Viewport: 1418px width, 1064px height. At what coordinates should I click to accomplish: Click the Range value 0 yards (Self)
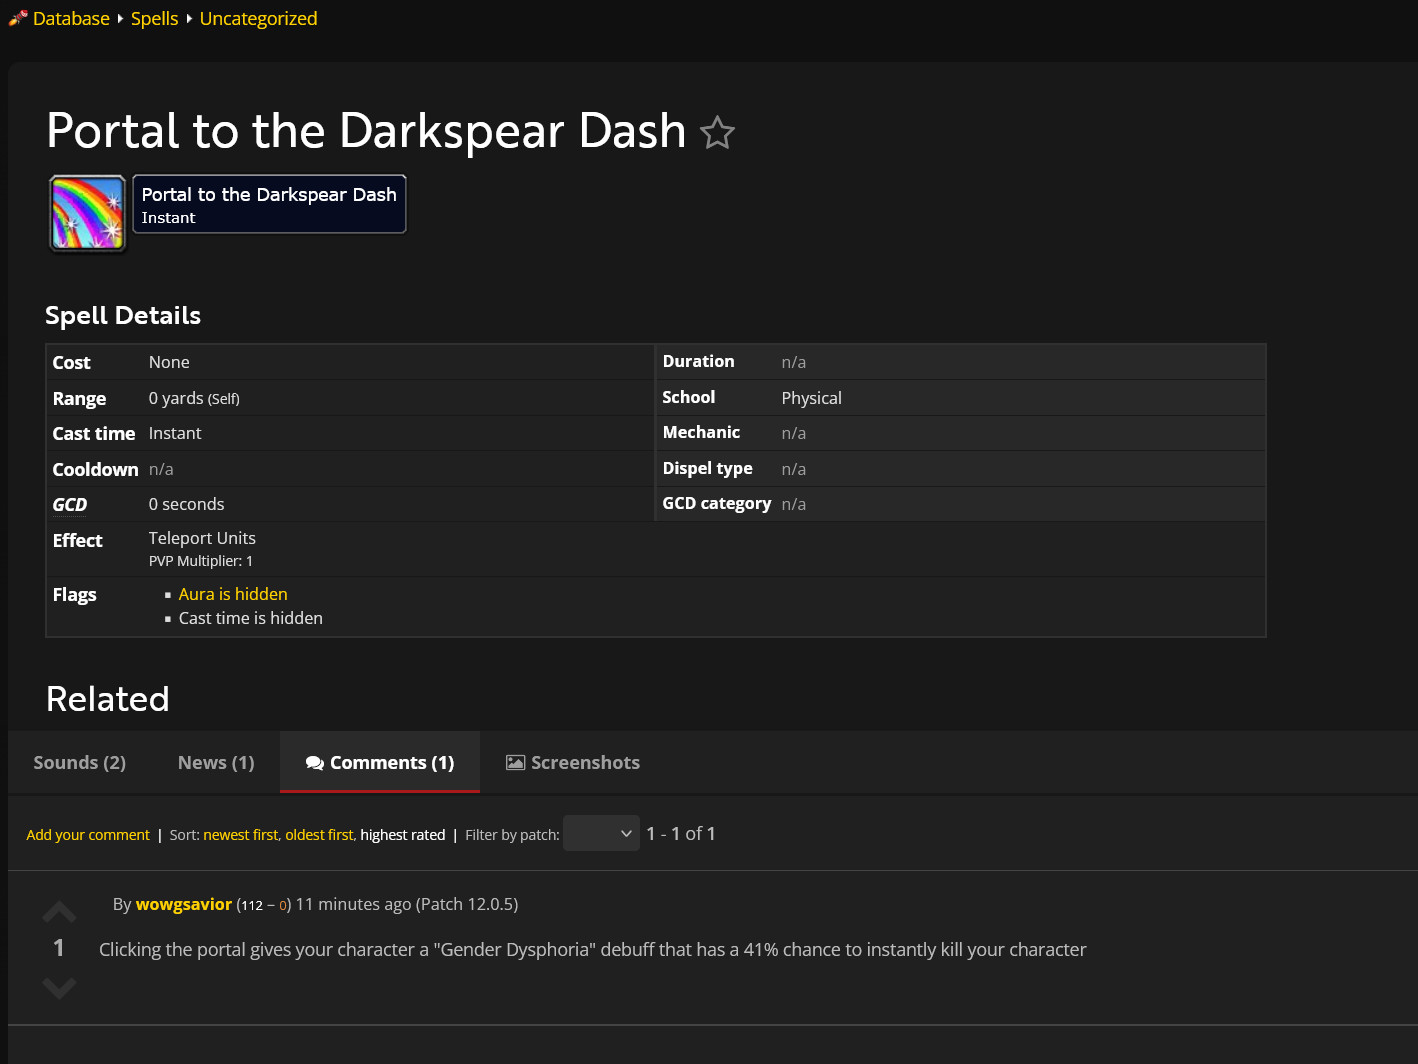click(194, 398)
